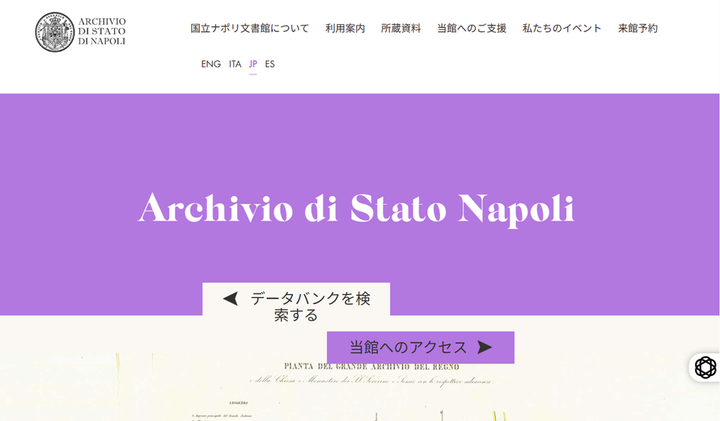
Task: Switch language to ITA
Action: tap(235, 64)
